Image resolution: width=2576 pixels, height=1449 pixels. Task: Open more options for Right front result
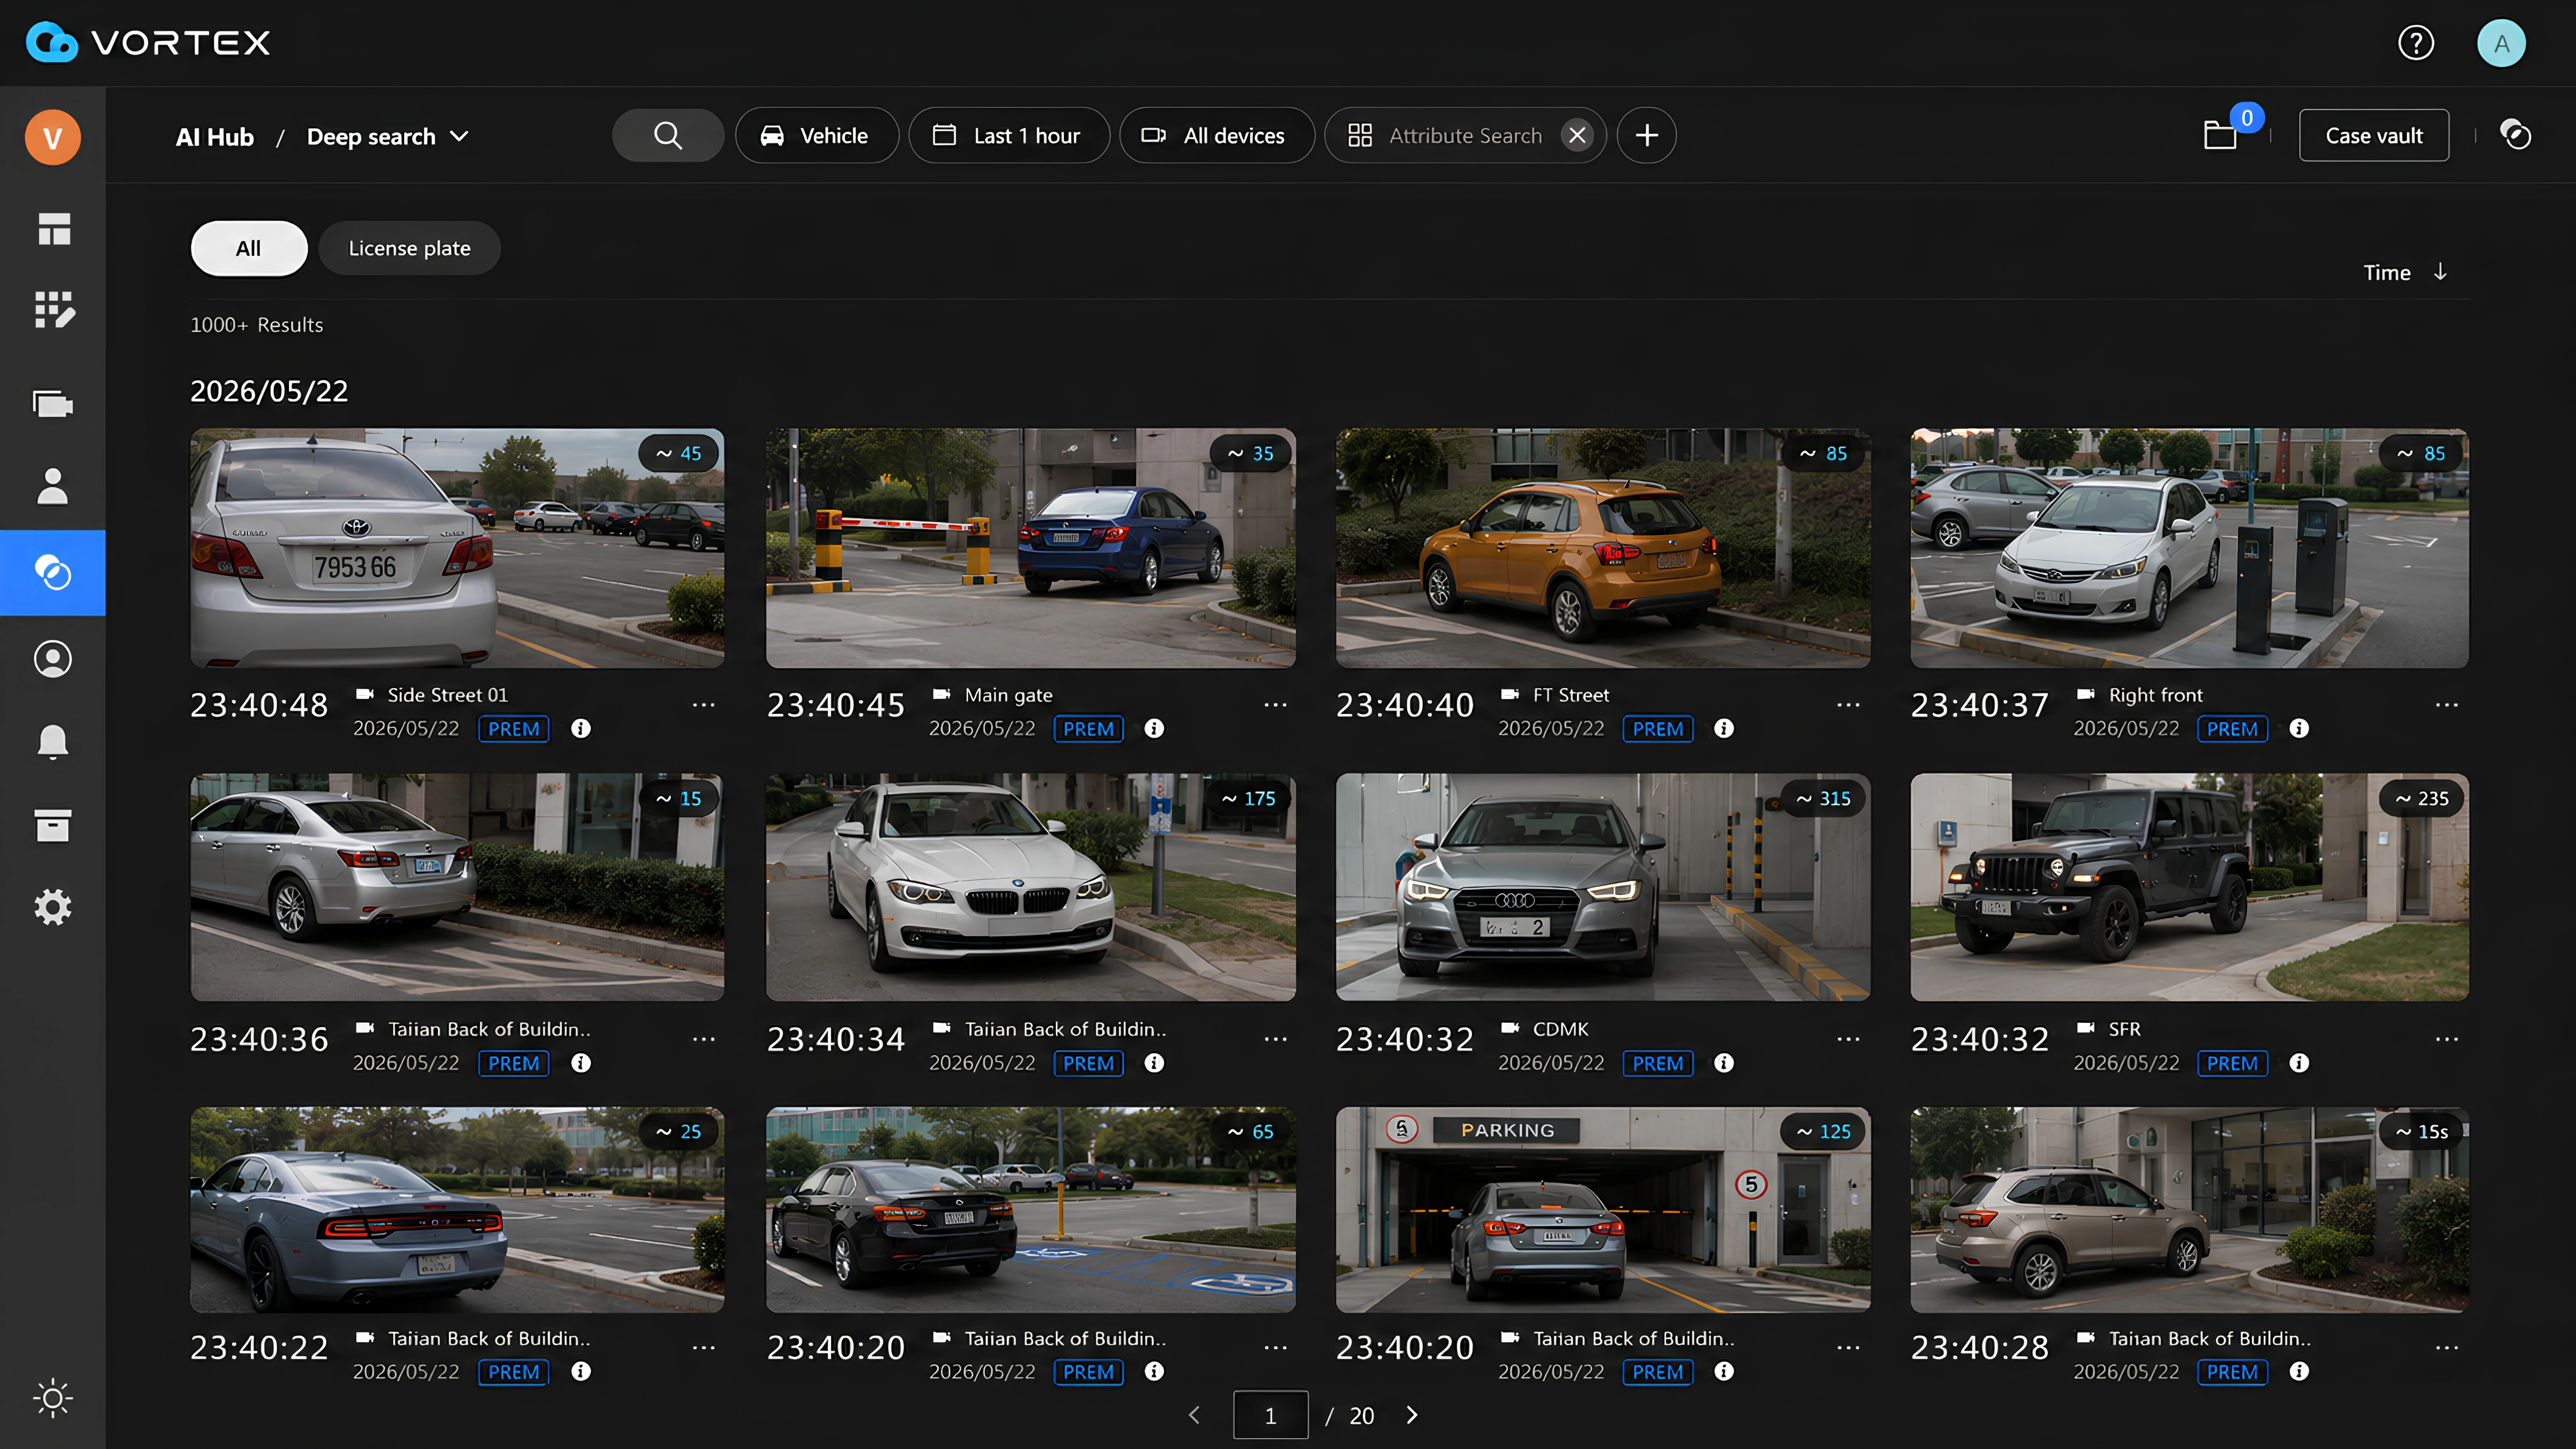[2447, 705]
